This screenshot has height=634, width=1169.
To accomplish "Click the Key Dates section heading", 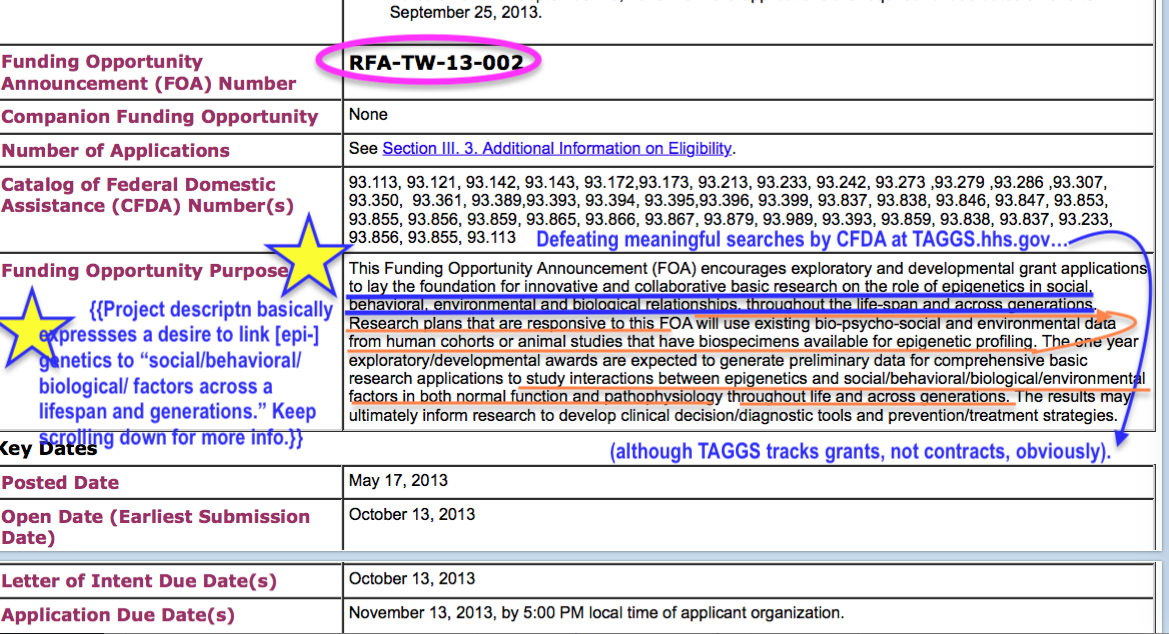I will pyautogui.click(x=48, y=449).
